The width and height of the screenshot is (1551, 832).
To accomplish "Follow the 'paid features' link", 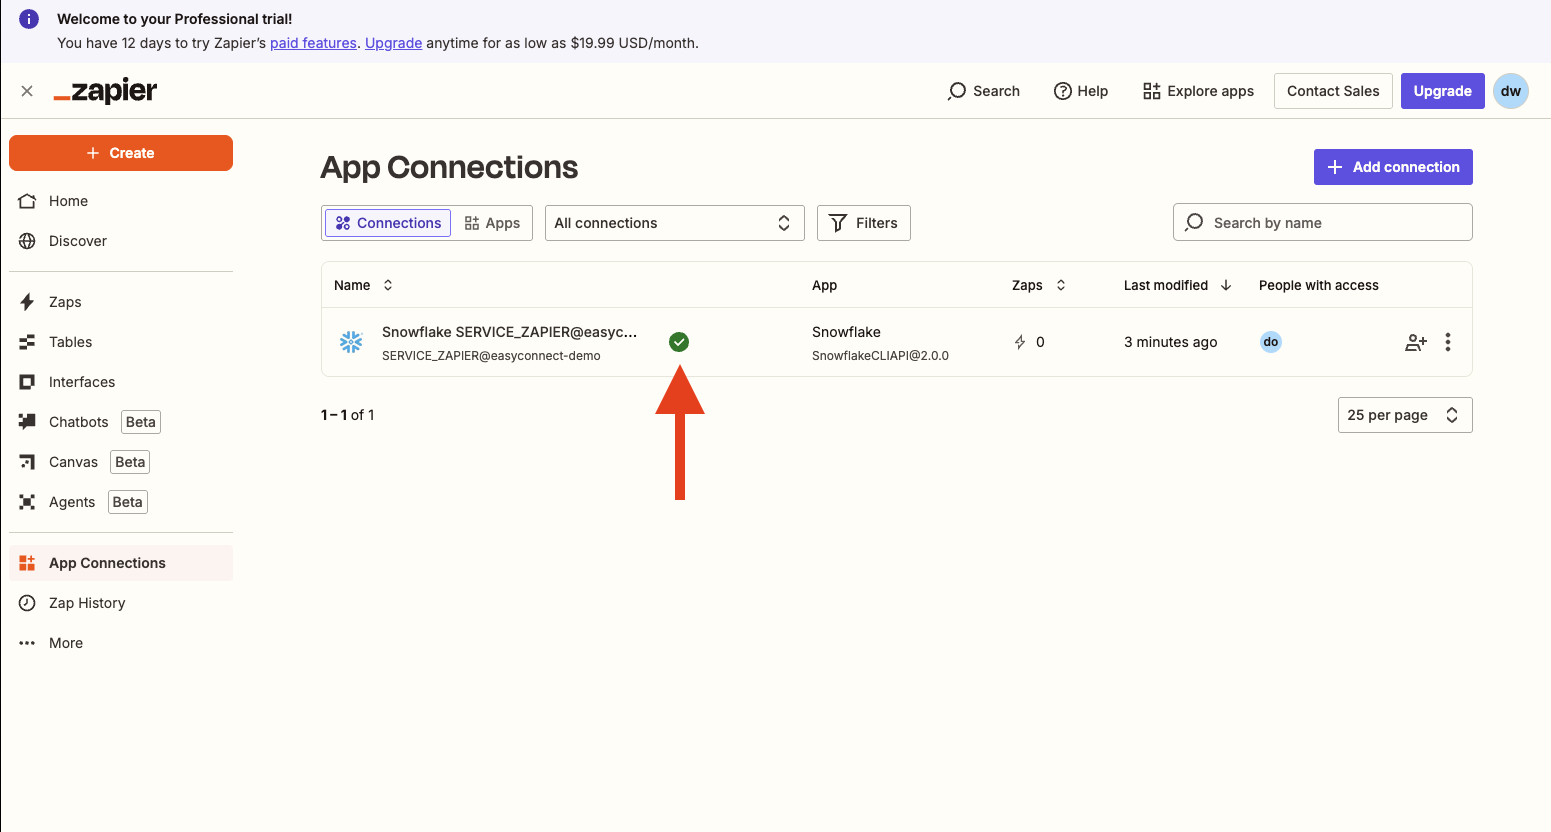I will [313, 43].
